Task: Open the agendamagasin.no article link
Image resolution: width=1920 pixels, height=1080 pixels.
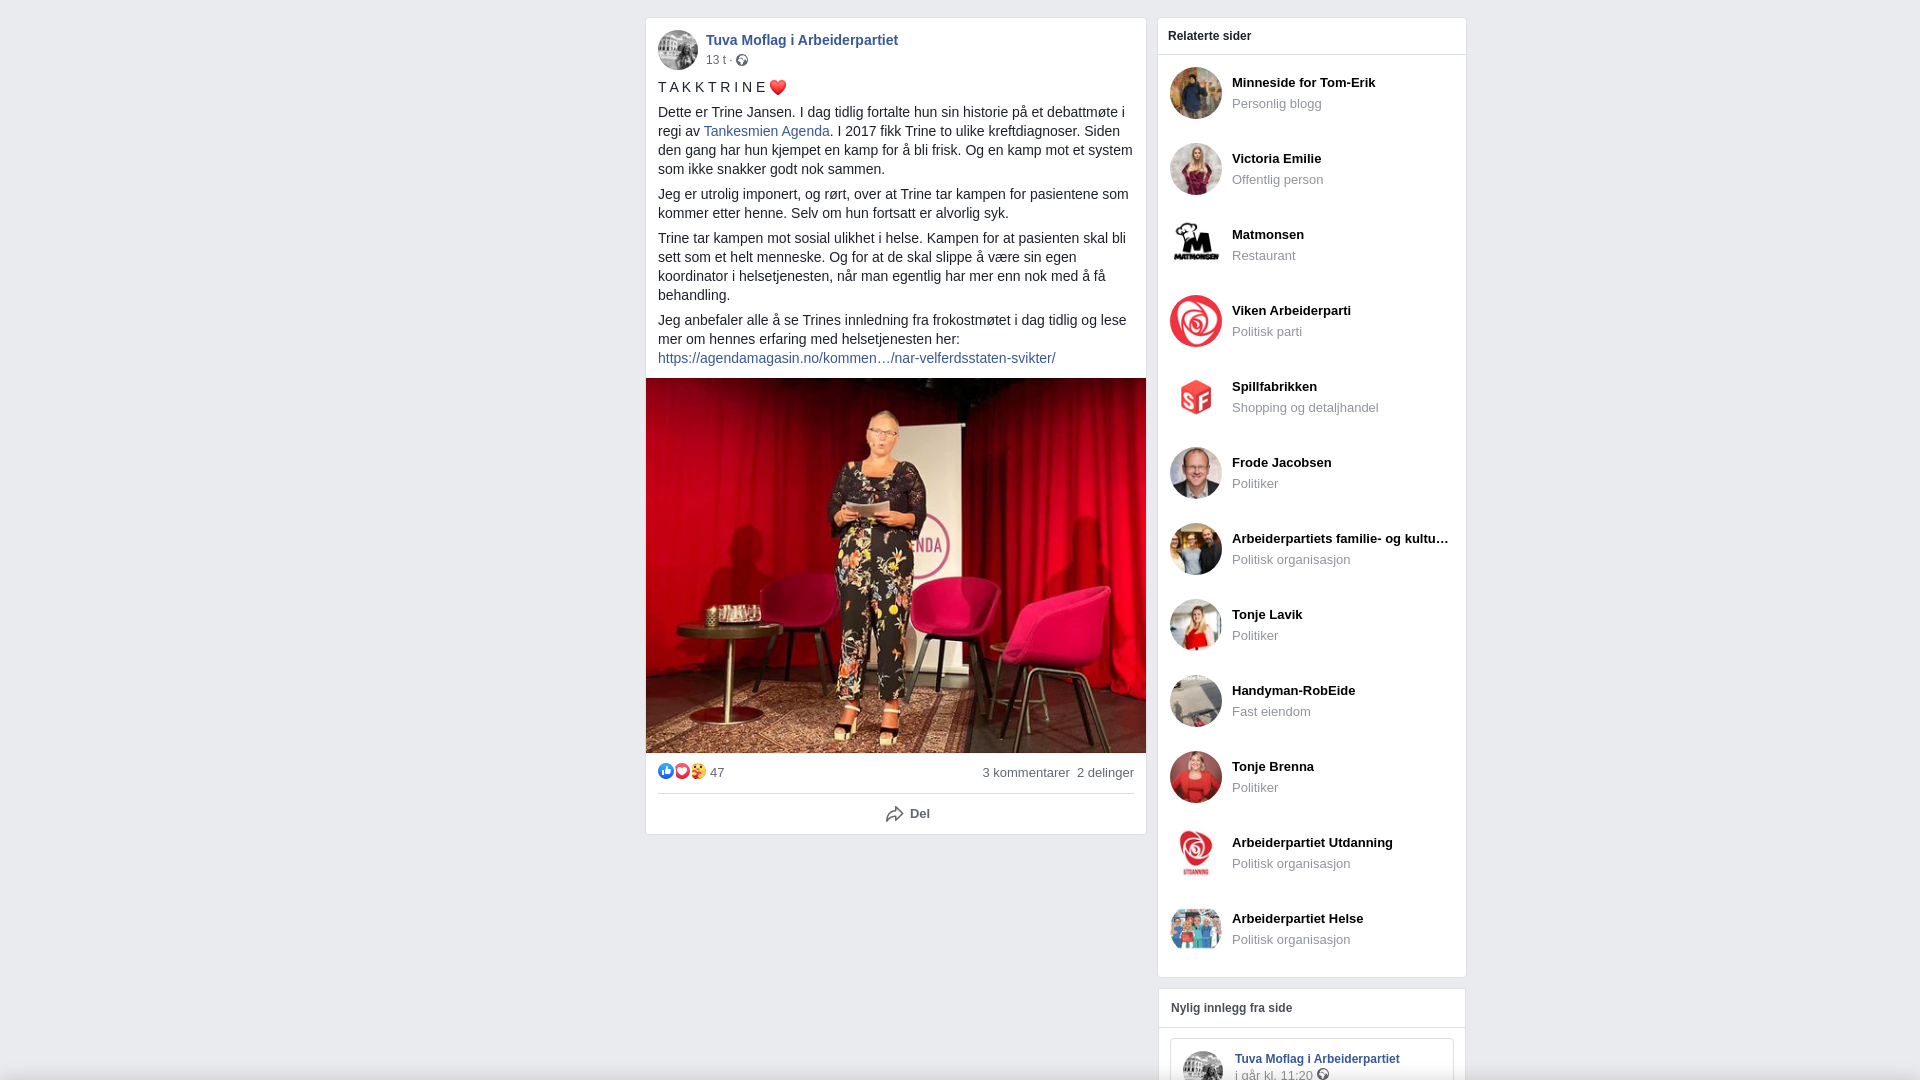Action: [x=856, y=358]
